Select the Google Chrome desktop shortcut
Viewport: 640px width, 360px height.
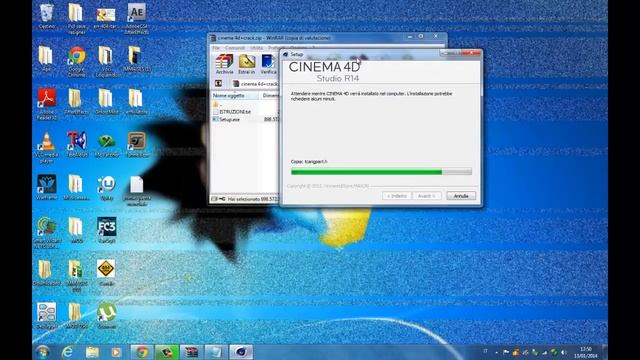(77, 61)
